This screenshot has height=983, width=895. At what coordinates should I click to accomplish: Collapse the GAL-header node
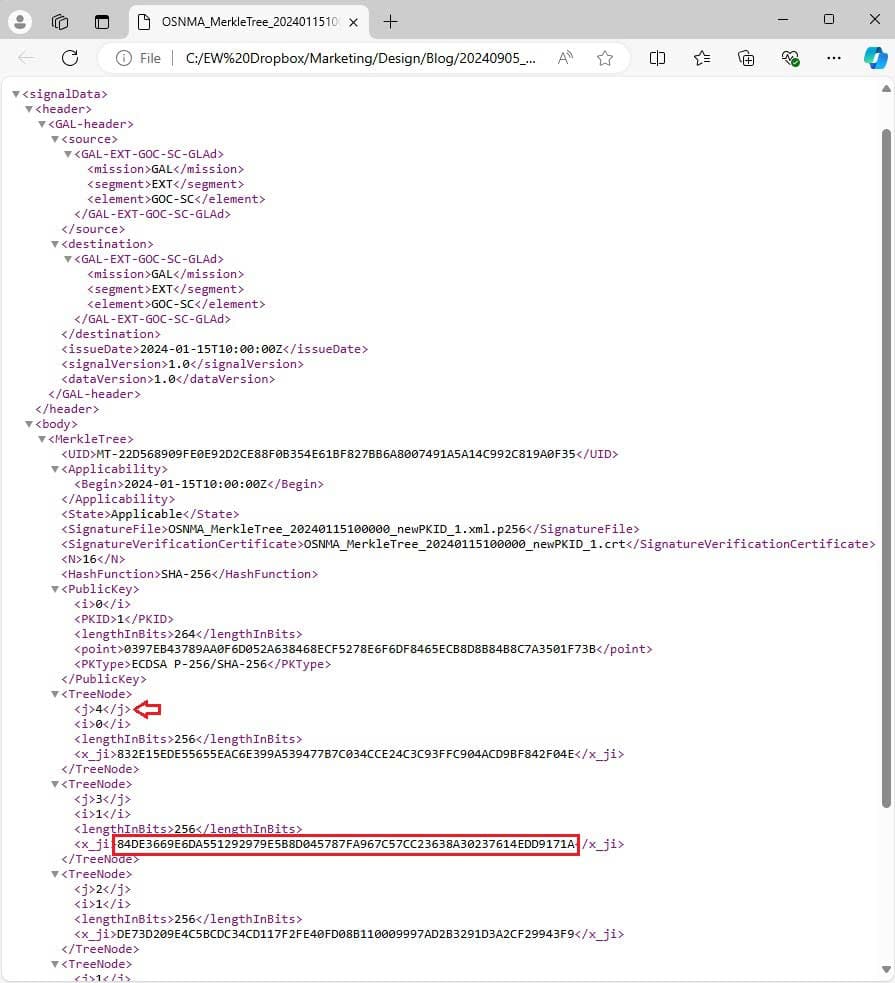click(42, 124)
